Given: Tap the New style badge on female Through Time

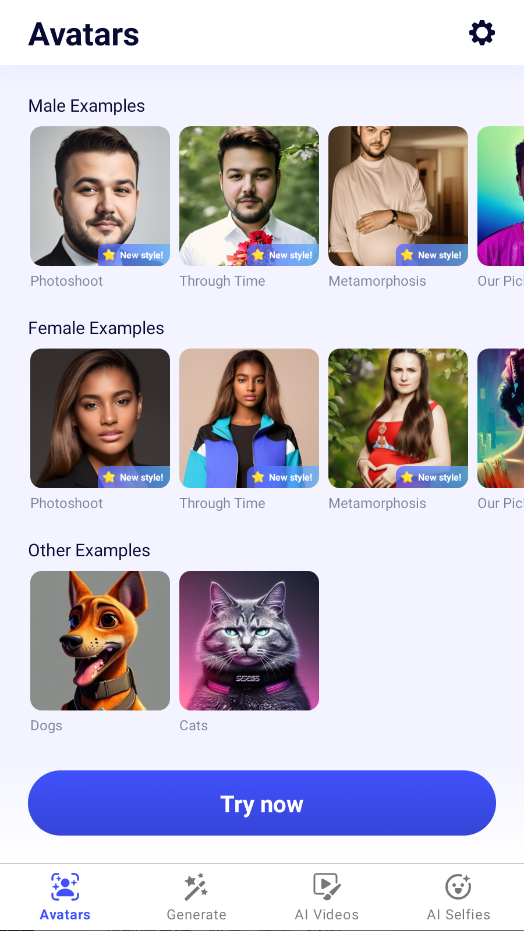Looking at the screenshot, I should pyautogui.click(x=283, y=477).
